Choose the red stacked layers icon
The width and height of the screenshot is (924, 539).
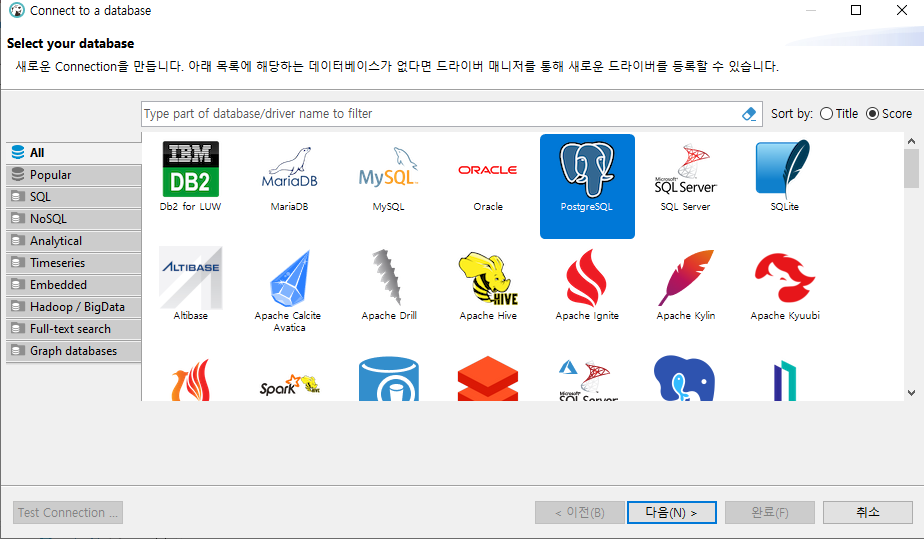[x=488, y=379]
